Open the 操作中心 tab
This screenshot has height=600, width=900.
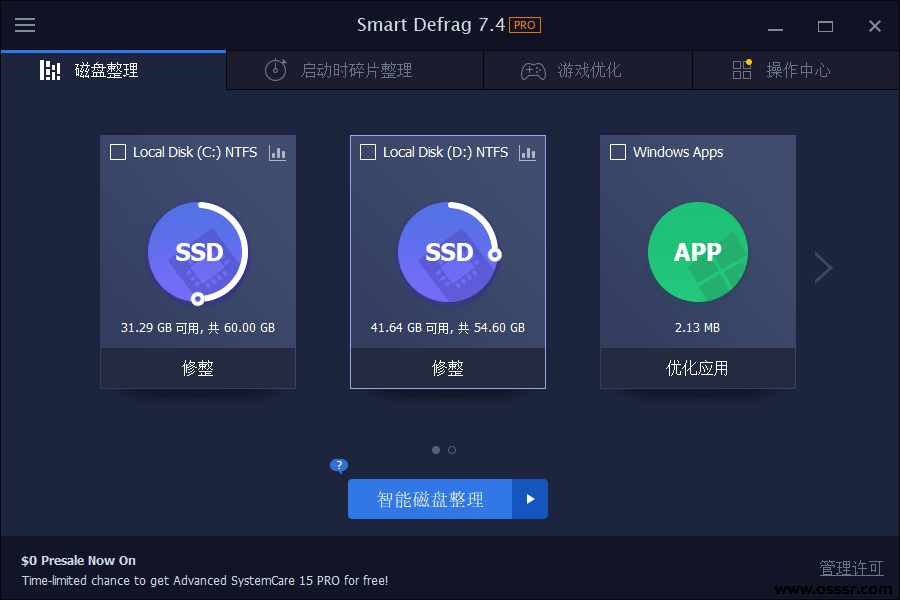796,70
